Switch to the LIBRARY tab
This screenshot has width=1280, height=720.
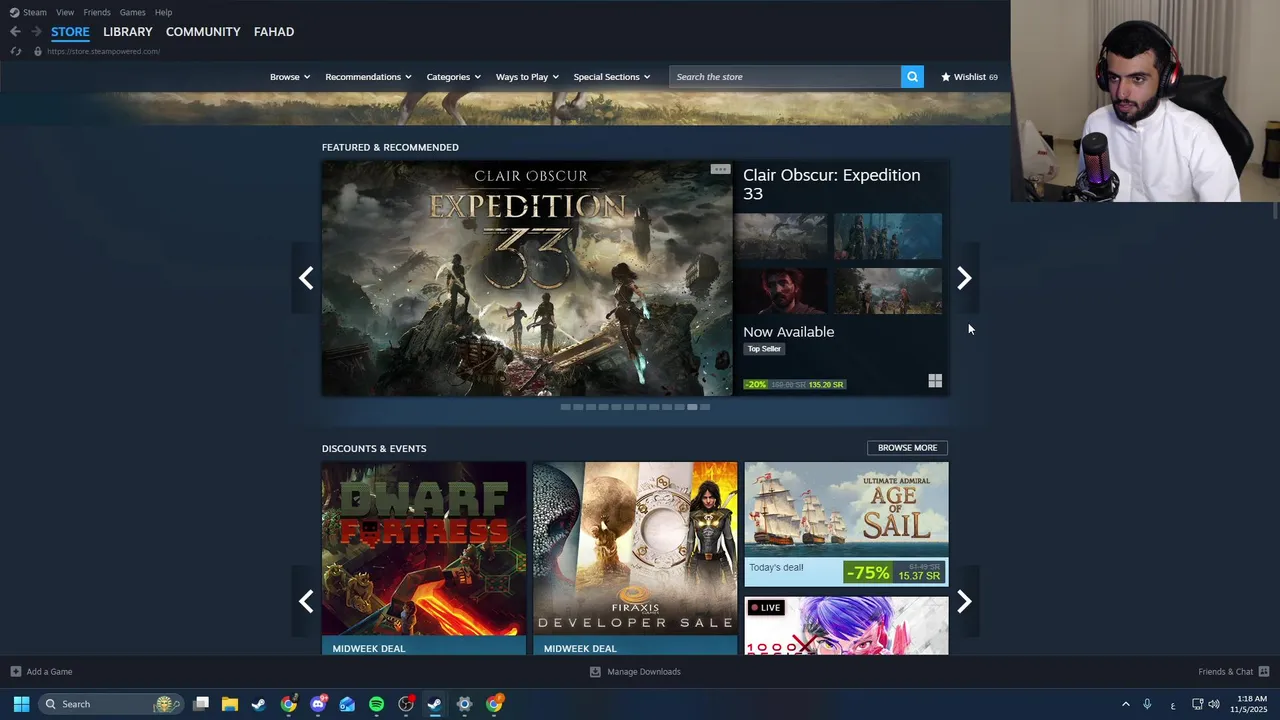point(128,32)
